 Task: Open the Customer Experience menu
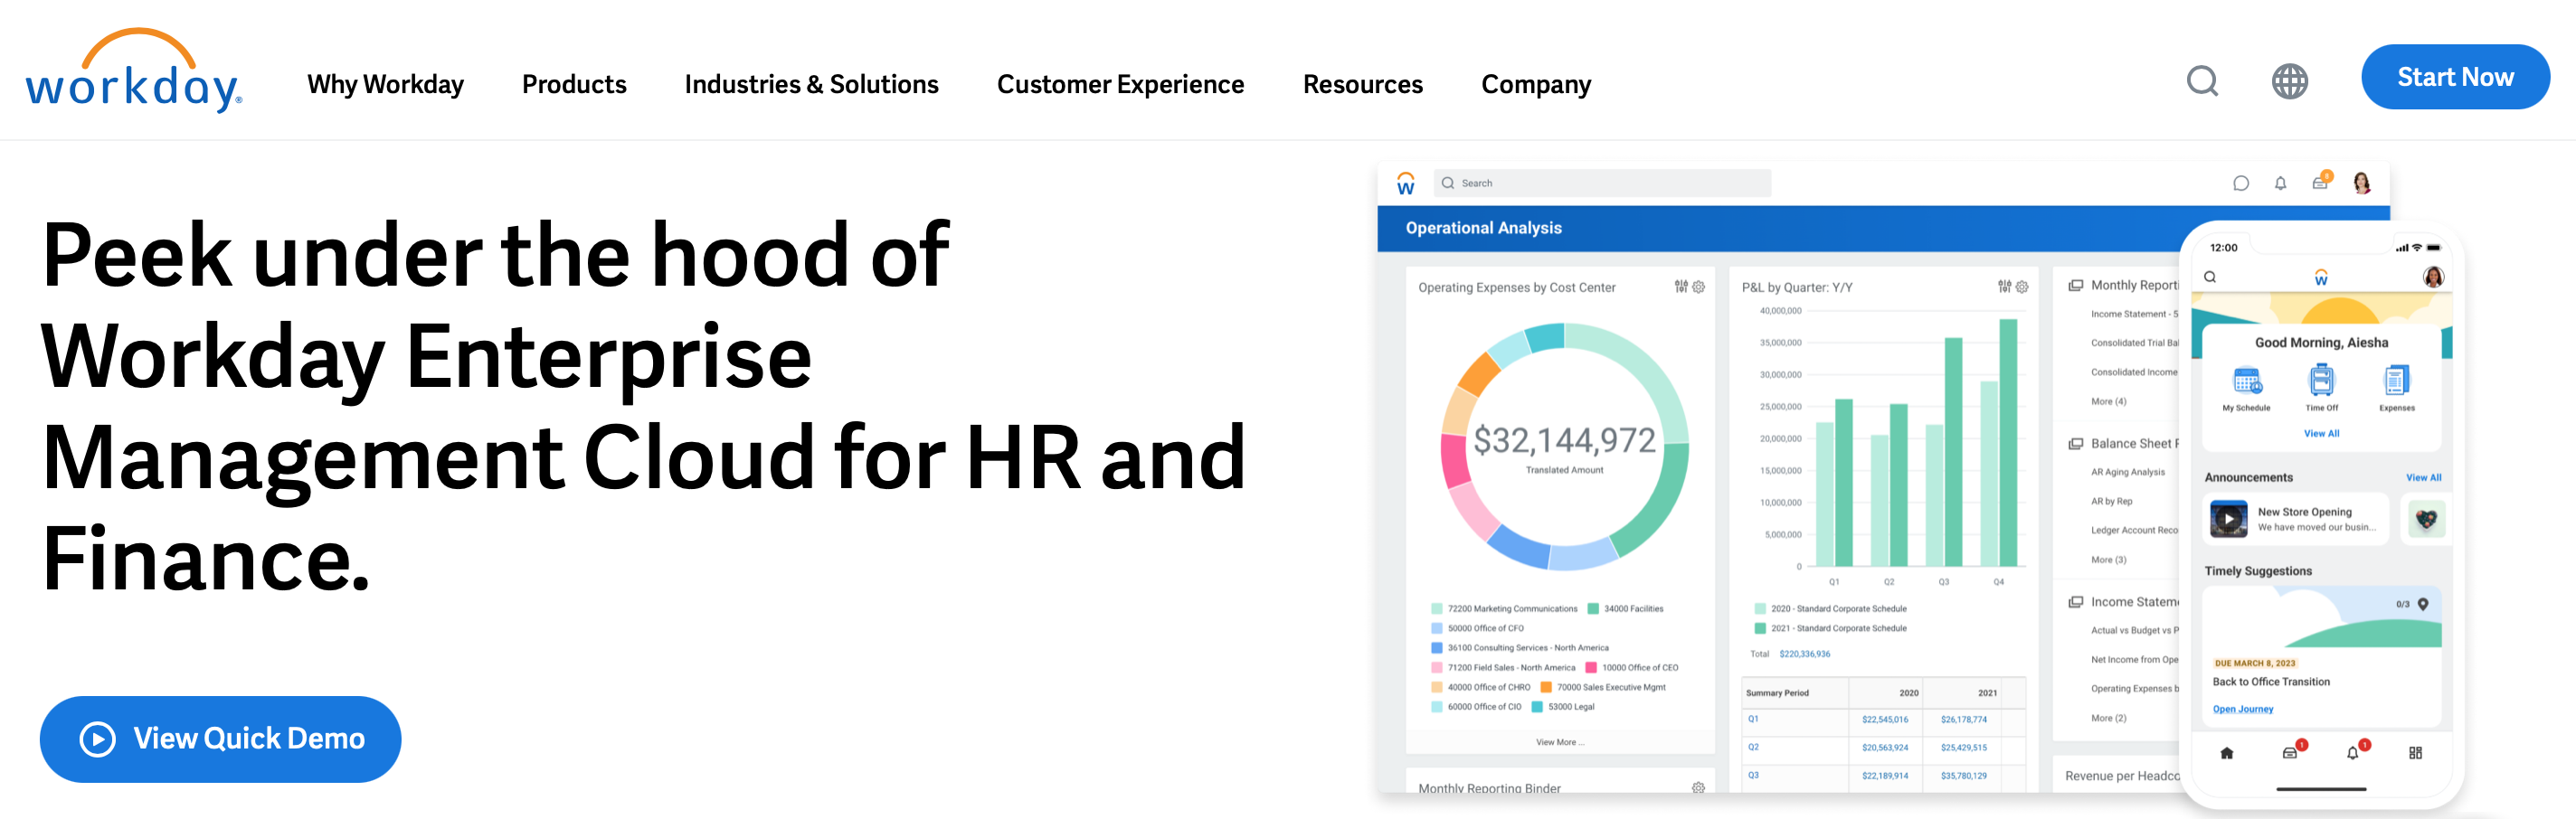[x=1120, y=84]
